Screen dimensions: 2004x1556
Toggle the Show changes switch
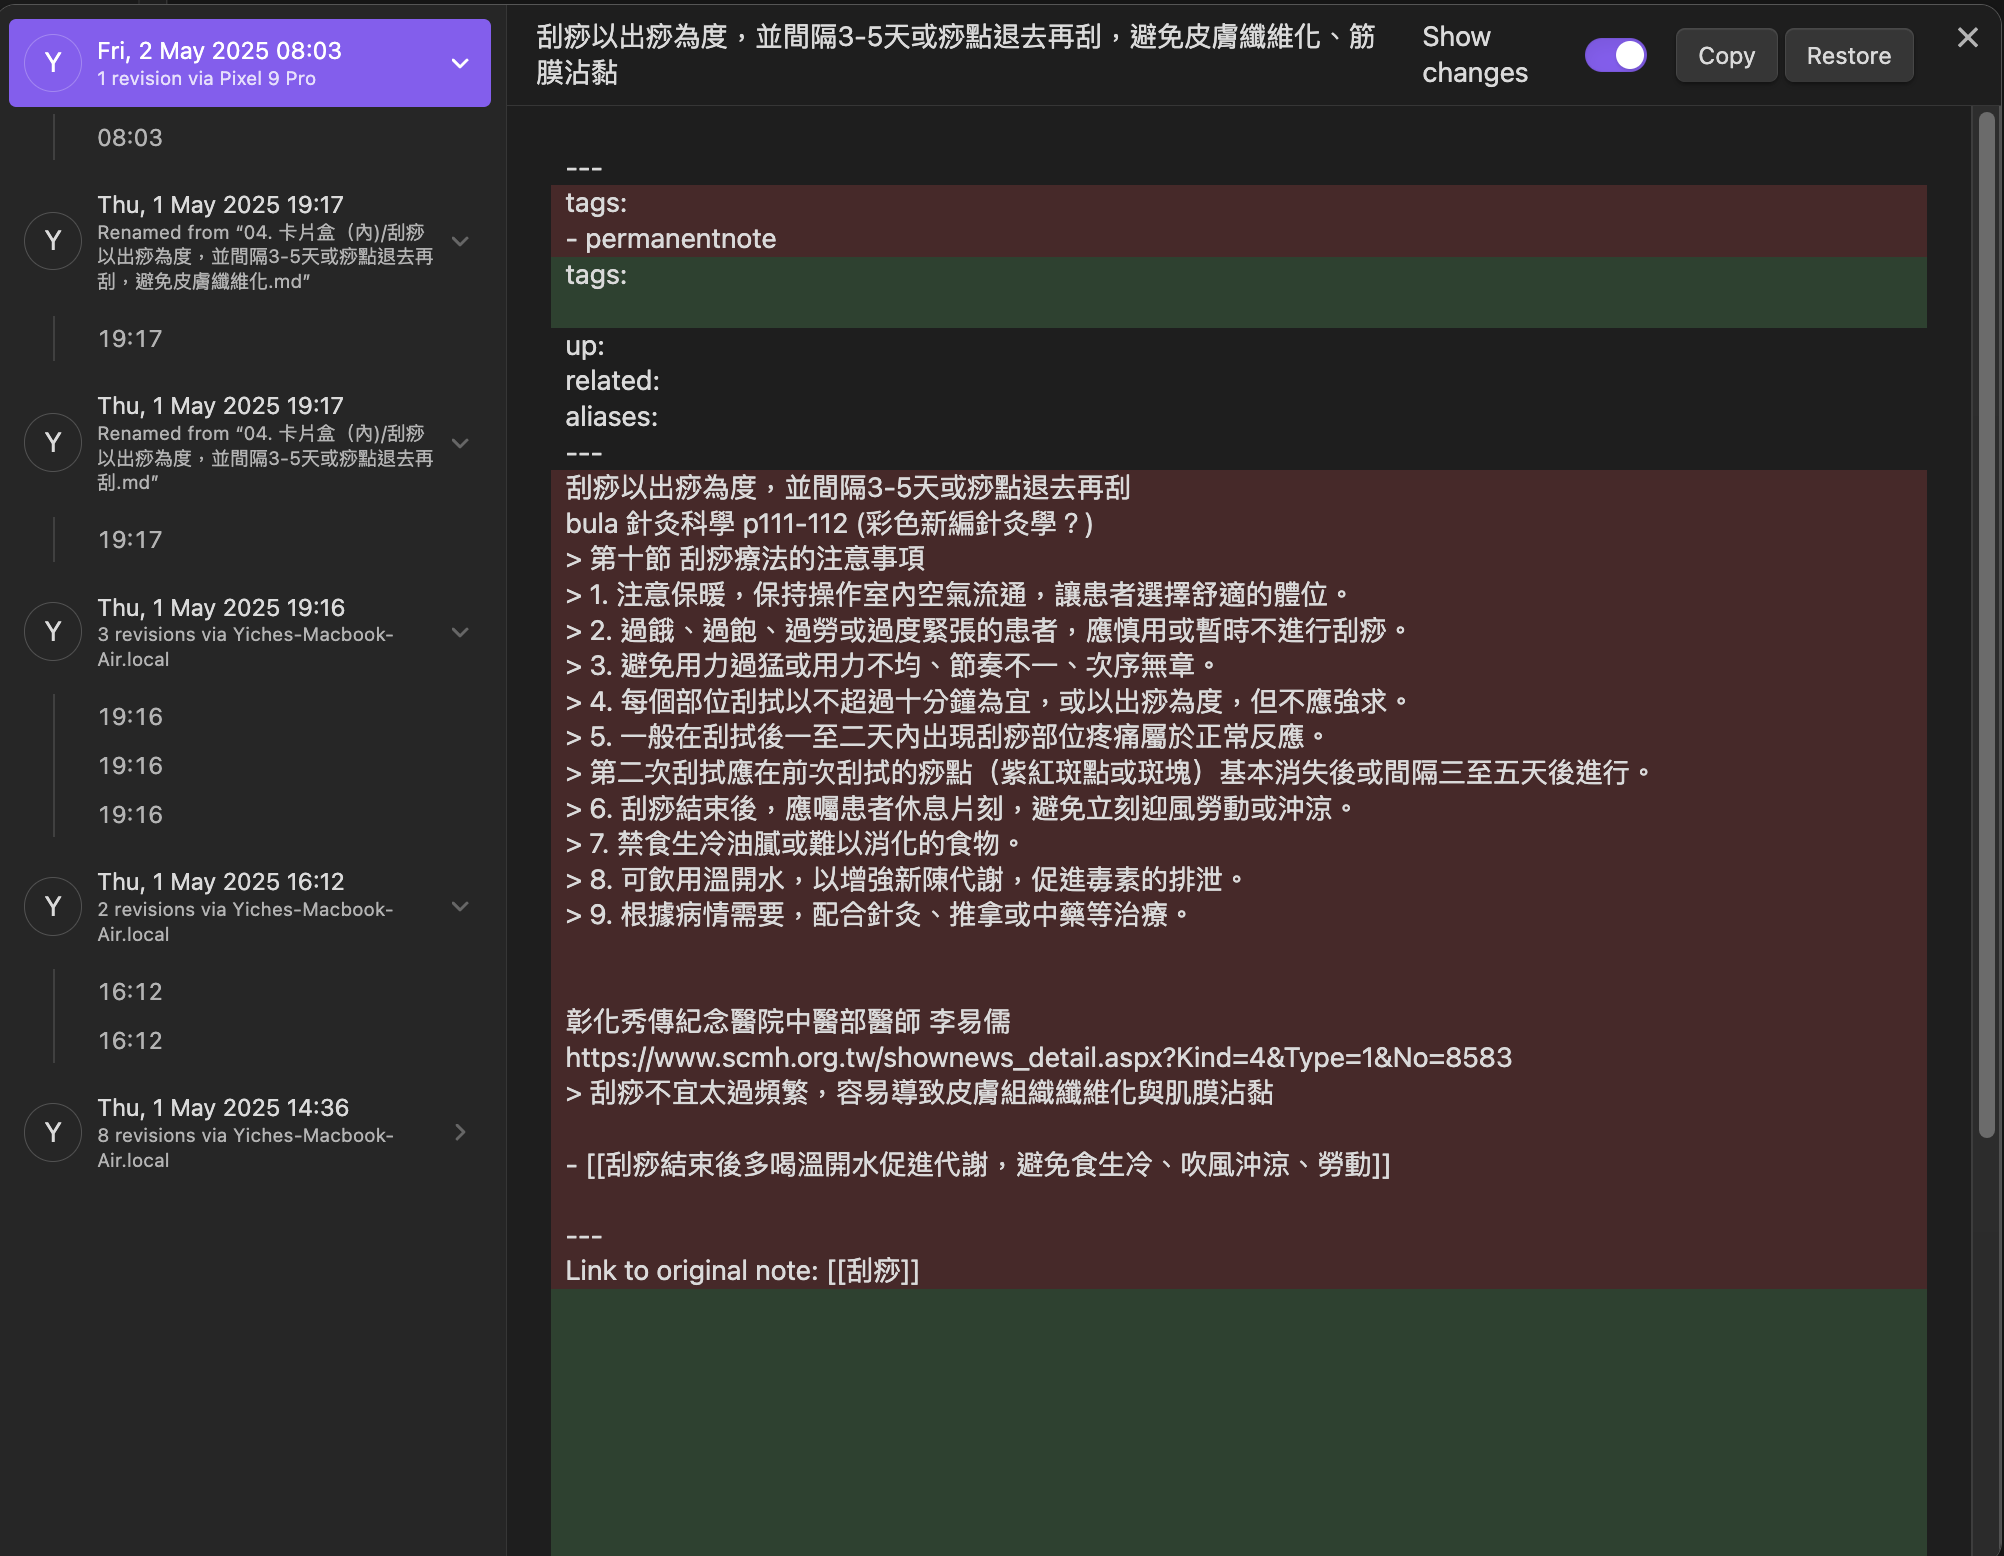point(1615,55)
